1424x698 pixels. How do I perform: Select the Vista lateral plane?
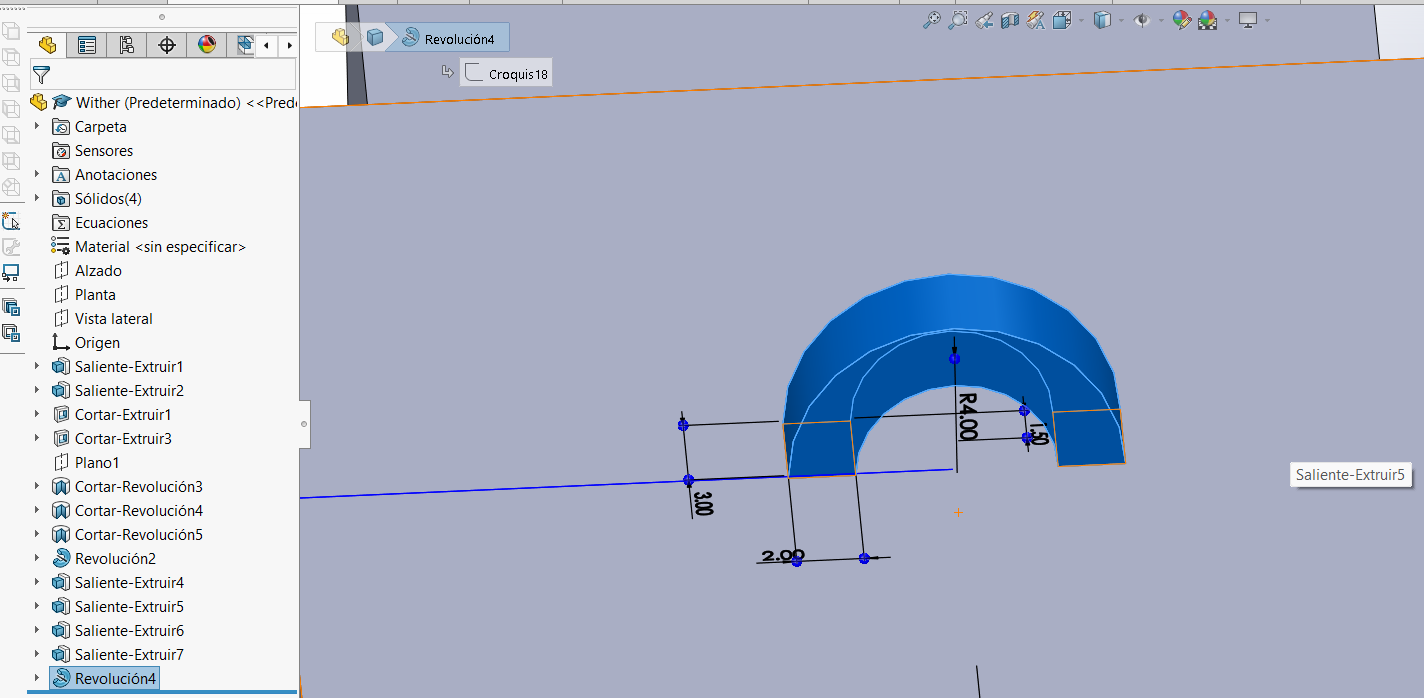(114, 319)
